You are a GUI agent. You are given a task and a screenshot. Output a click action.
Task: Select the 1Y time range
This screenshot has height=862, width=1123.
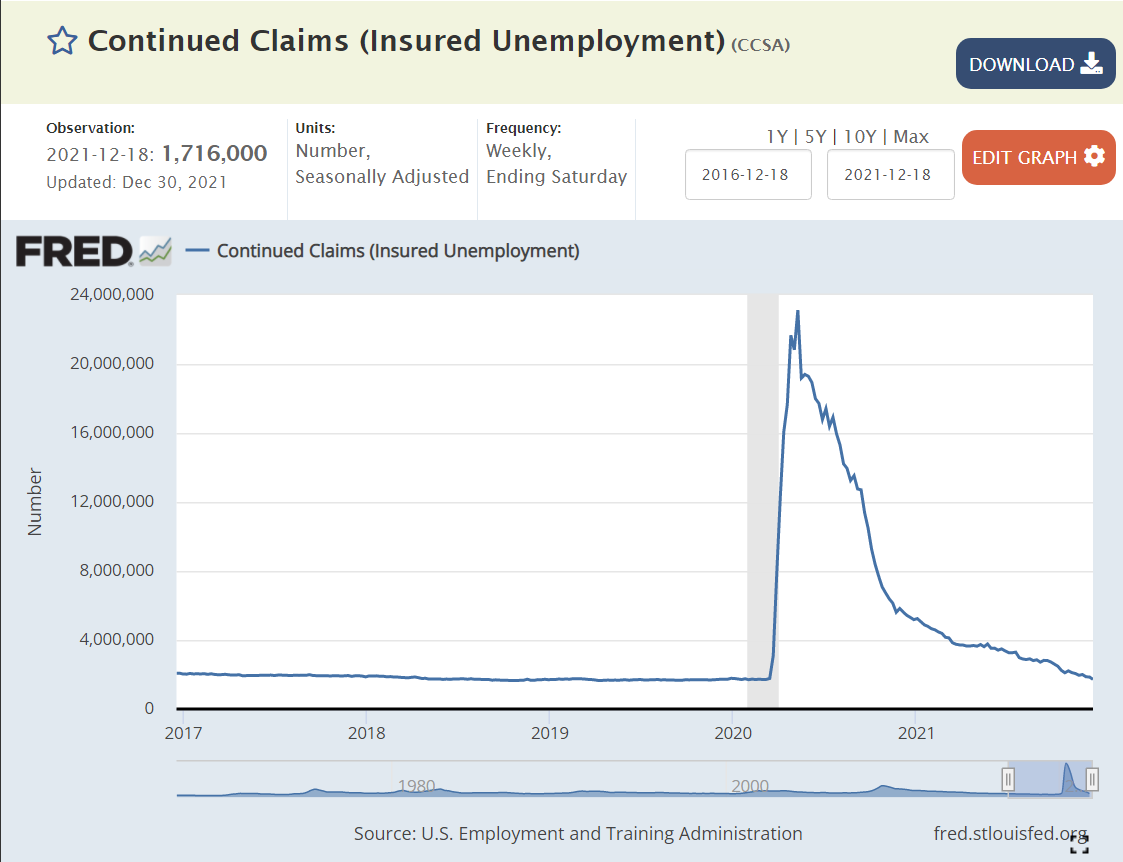777,137
